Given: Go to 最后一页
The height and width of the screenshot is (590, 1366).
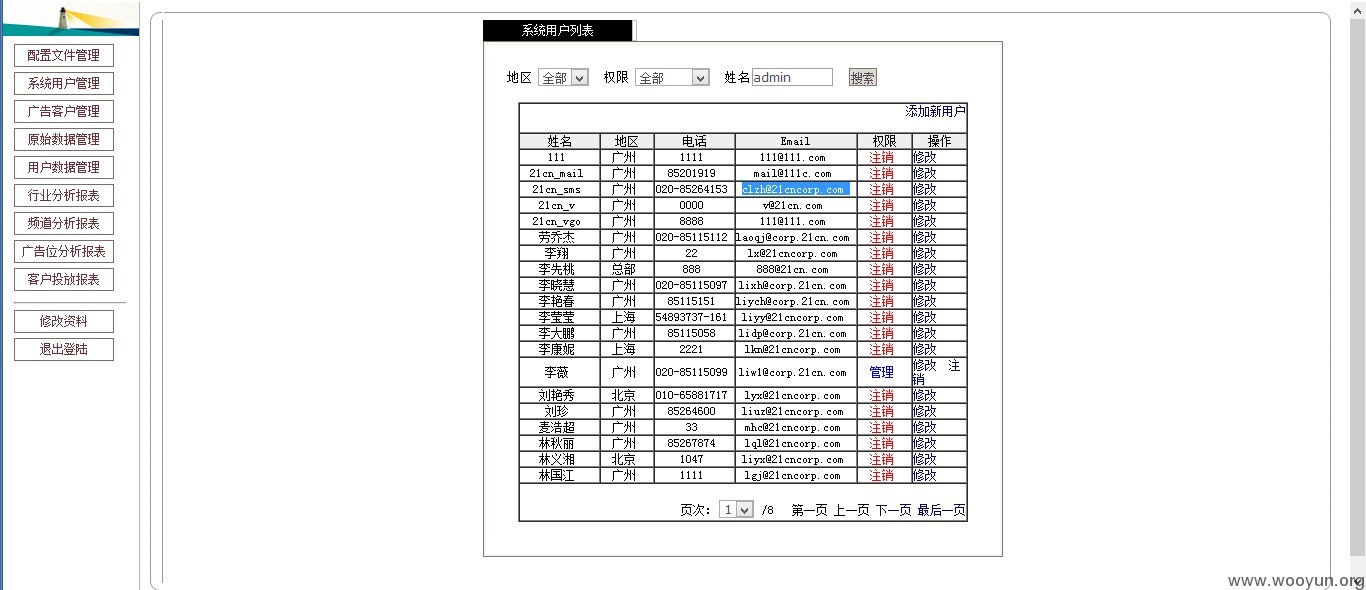Looking at the screenshot, I should click(x=941, y=510).
